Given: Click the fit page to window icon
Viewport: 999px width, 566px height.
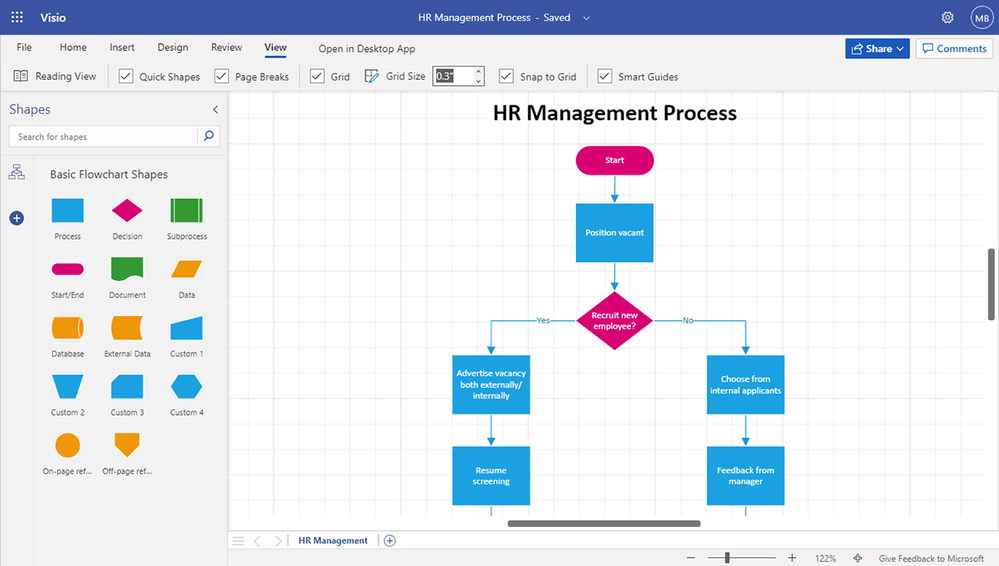Looking at the screenshot, I should (x=858, y=558).
